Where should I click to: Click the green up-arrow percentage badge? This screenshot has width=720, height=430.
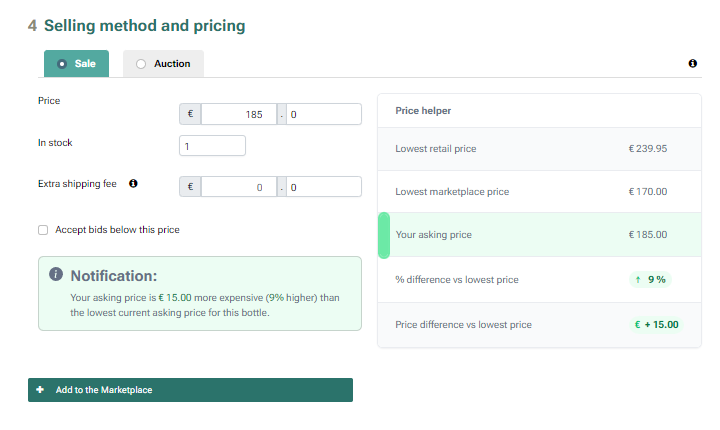tap(649, 280)
